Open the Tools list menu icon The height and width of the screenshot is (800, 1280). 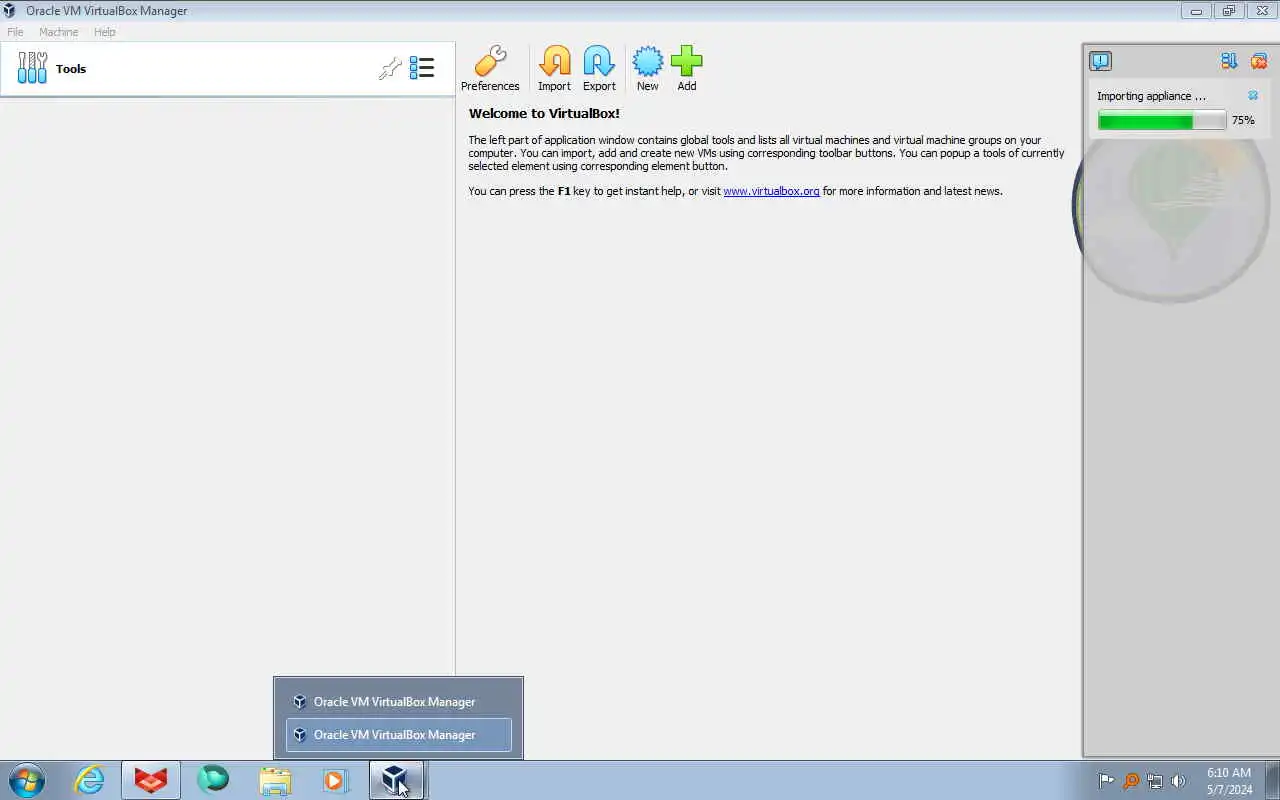[422, 68]
